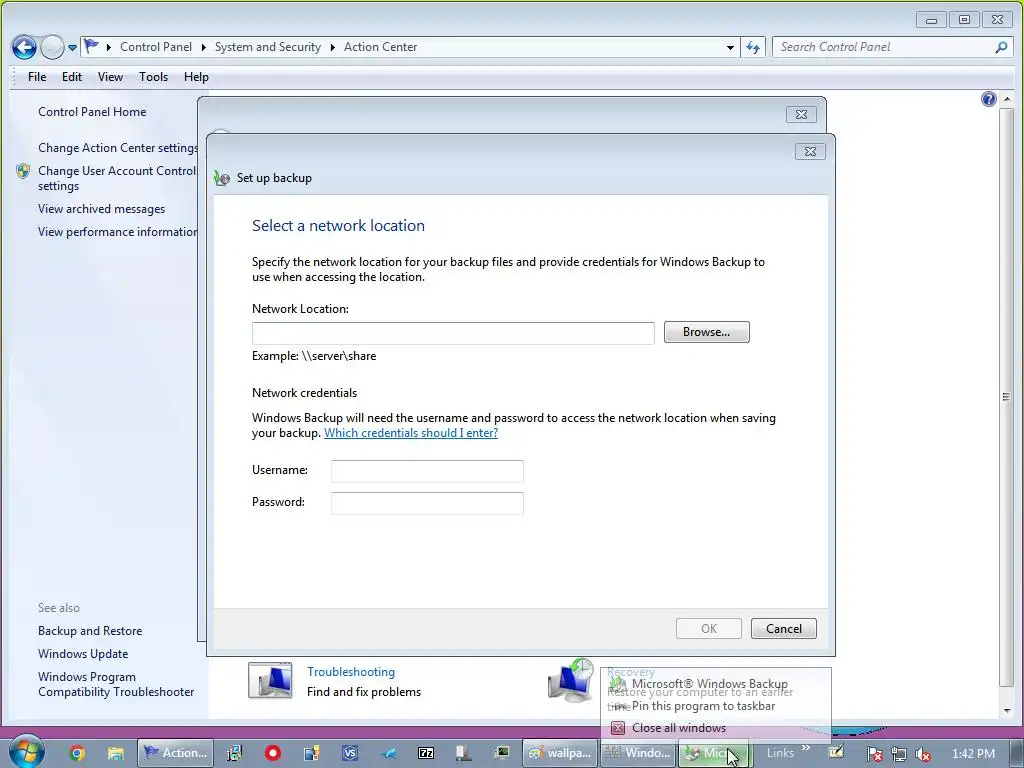The width and height of the screenshot is (1024, 768).
Task: Click the Username input field
Action: point(427,471)
